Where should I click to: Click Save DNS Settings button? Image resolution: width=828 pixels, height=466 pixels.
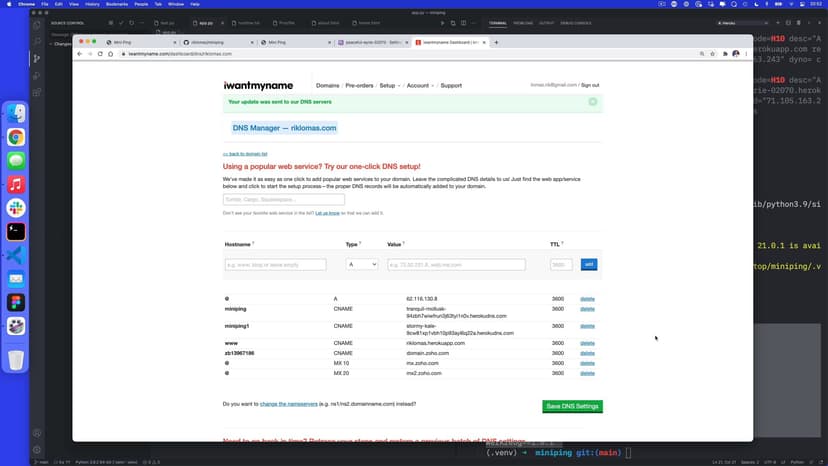[572, 406]
